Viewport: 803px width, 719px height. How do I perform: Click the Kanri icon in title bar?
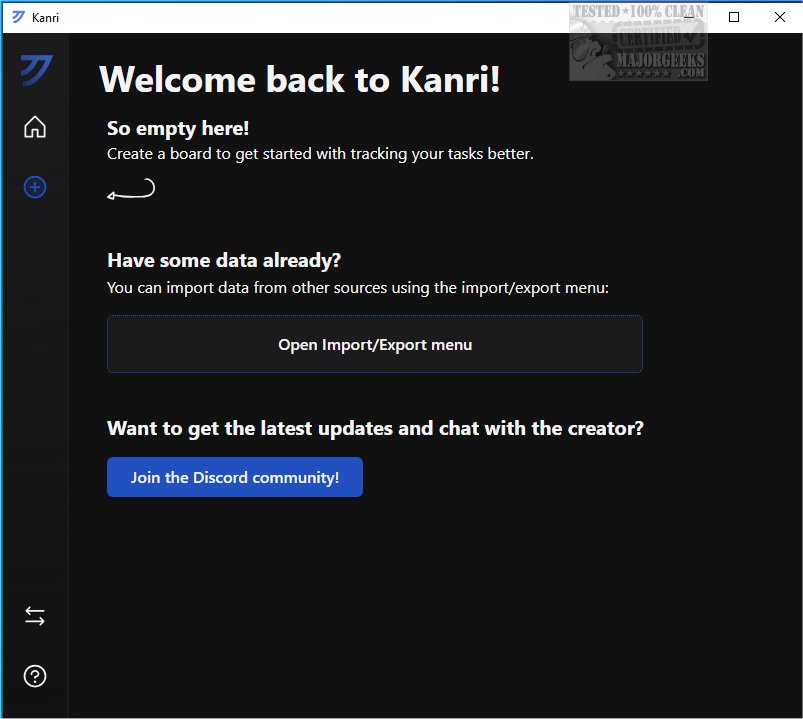coord(18,17)
